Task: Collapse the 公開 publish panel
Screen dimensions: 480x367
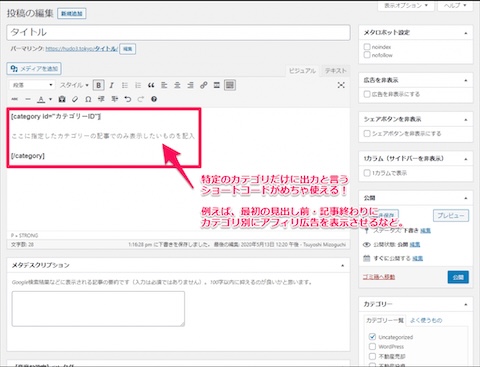Action: pyautogui.click(x=466, y=198)
